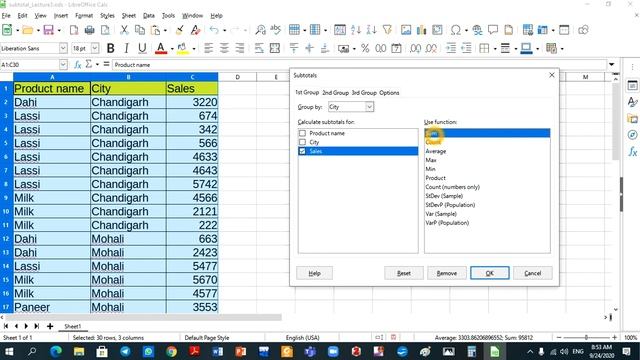The image size is (640, 360).
Task: Open Function Wizard fx icon
Action: [x=78, y=64]
